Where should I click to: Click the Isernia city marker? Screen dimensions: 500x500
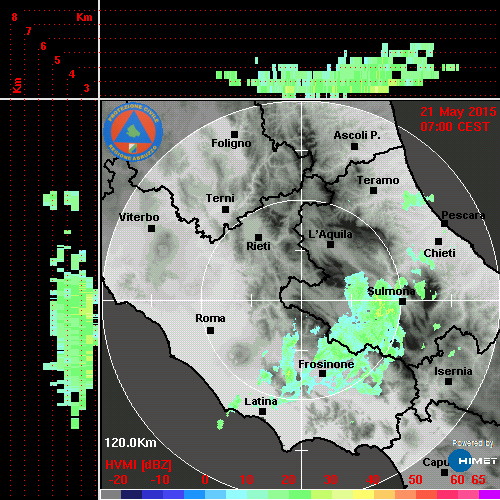[449, 381]
